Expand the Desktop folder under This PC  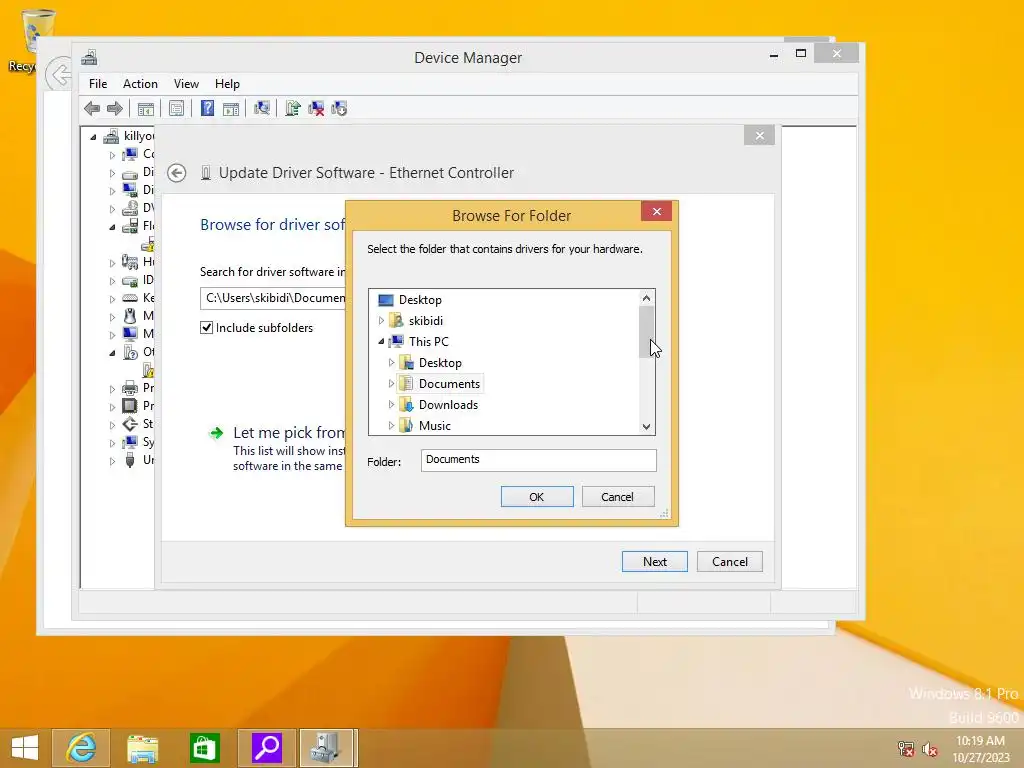pos(391,362)
